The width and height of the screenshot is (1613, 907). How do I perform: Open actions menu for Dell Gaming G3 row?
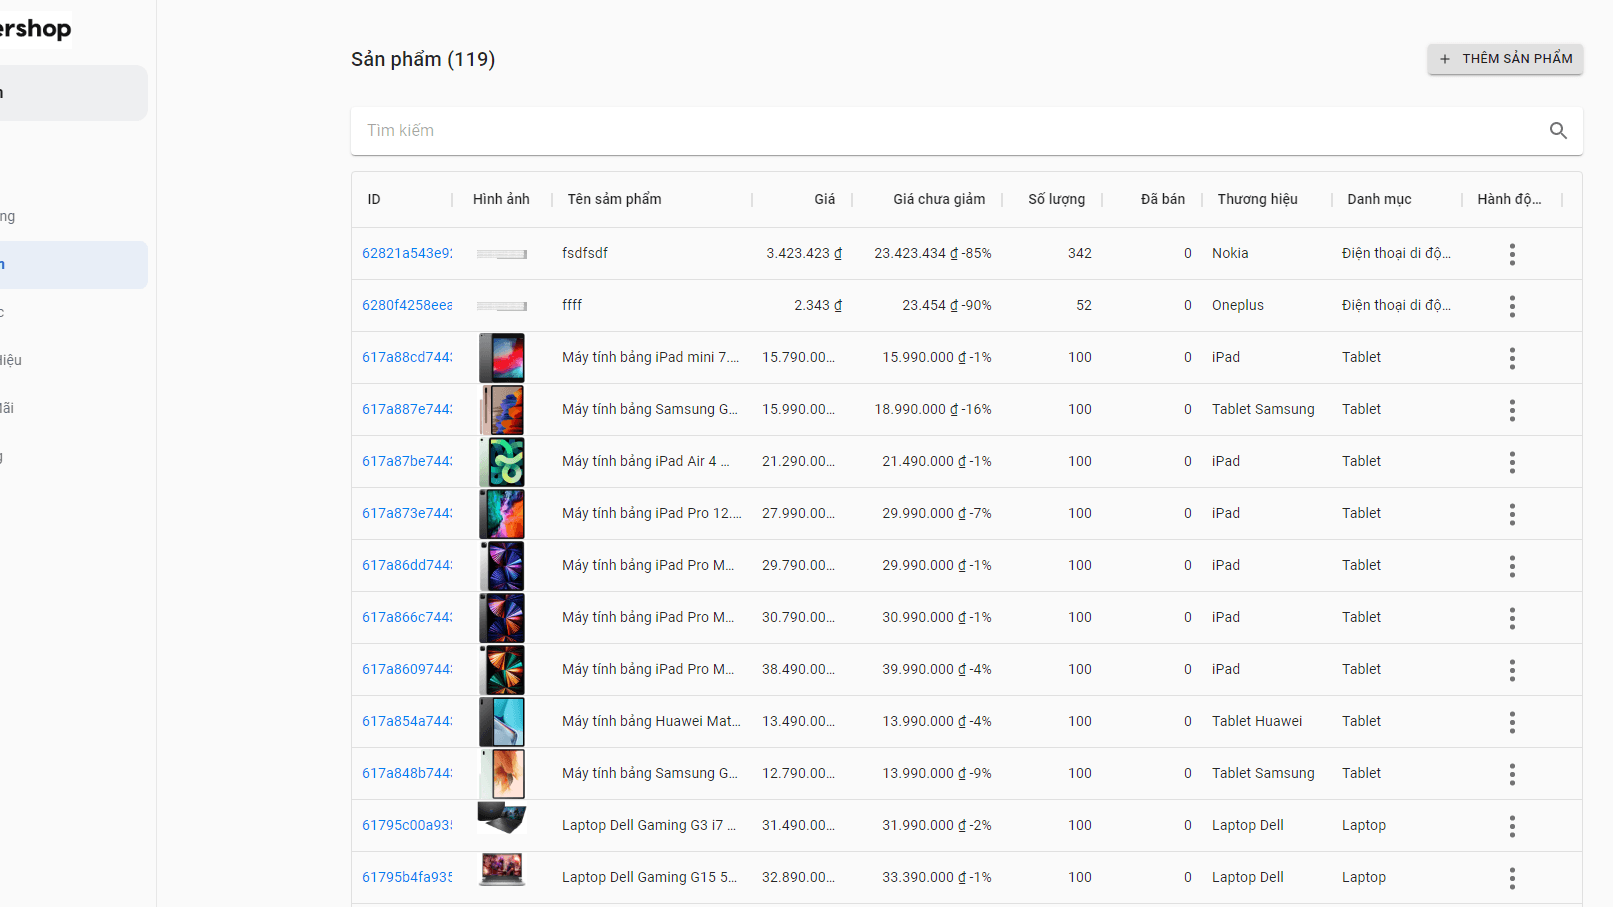click(x=1511, y=826)
